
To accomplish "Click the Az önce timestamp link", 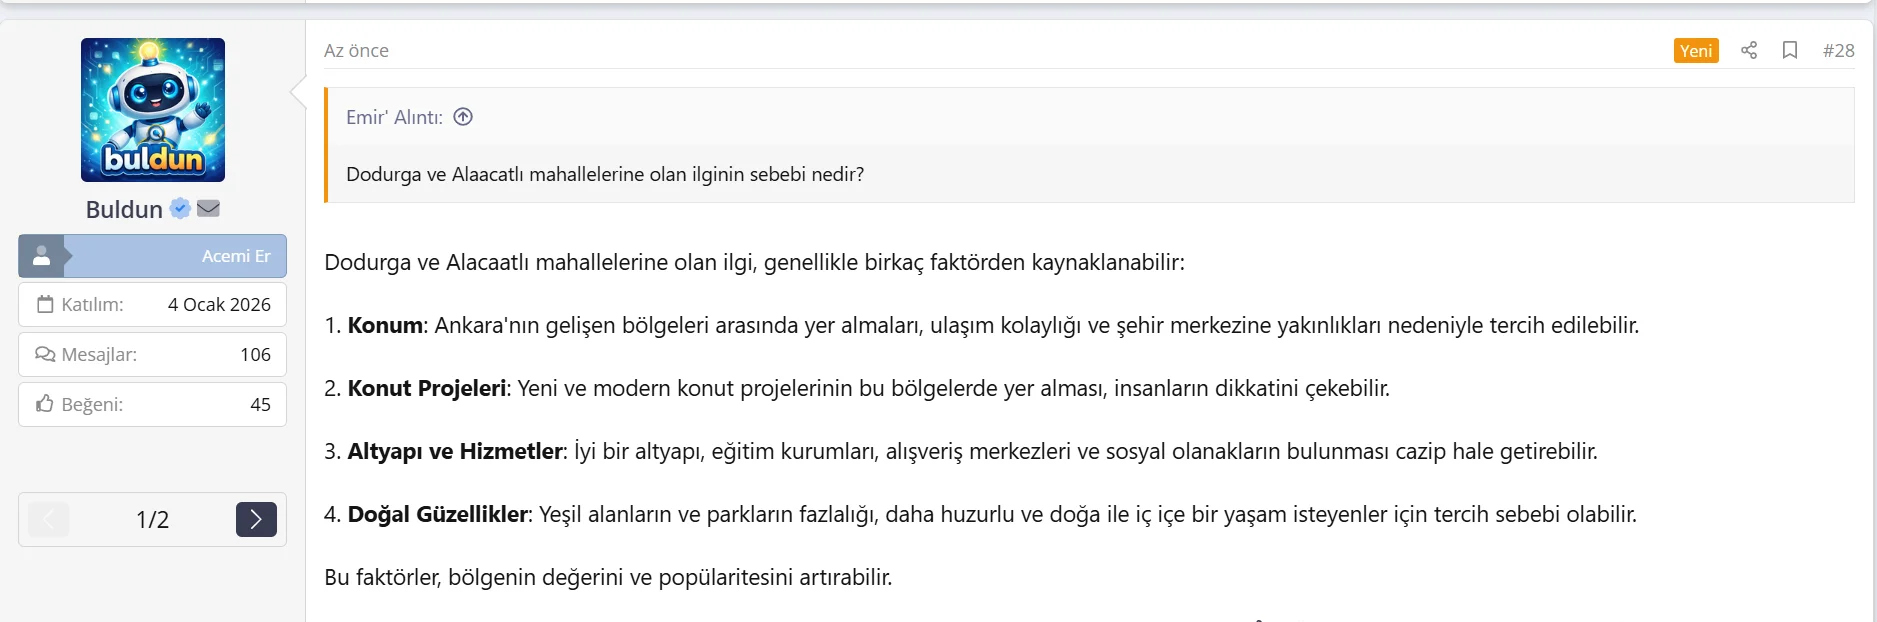I will [x=354, y=50].
